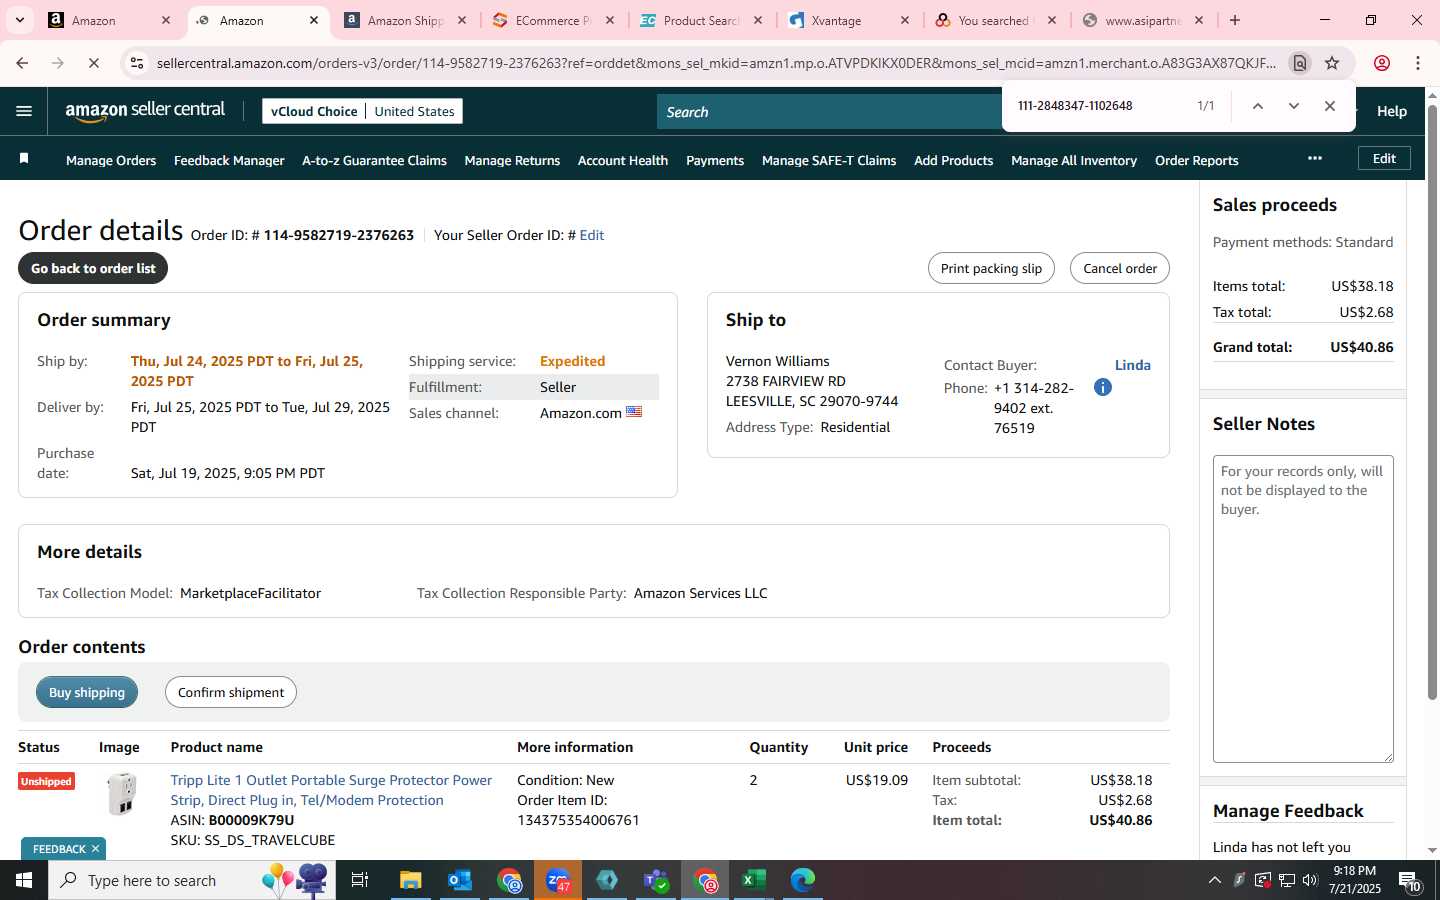Switch to the Xvantage tab

click(849, 20)
